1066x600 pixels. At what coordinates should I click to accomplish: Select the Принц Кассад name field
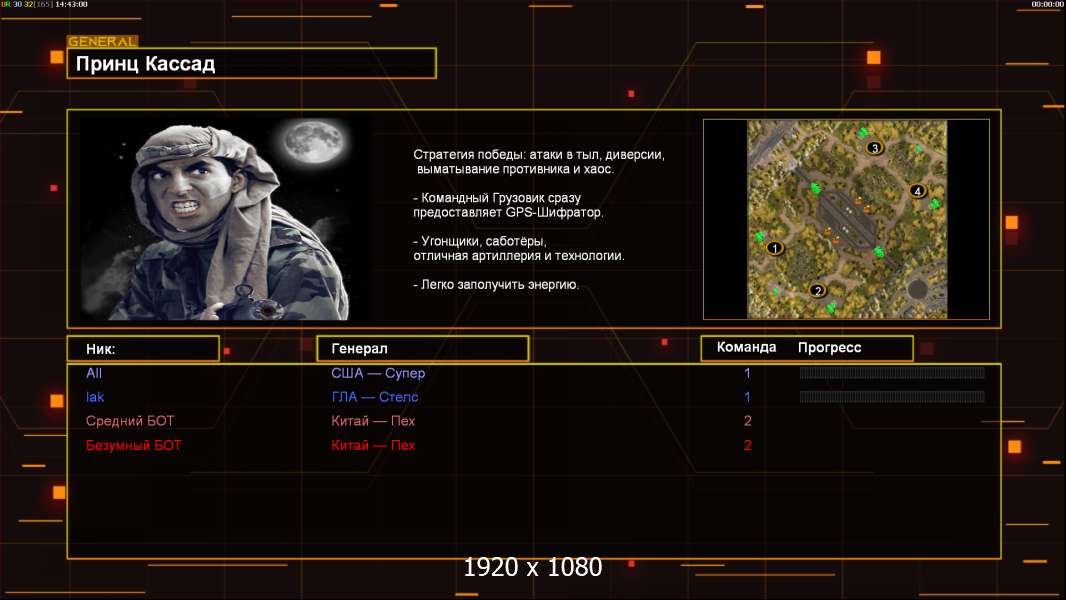click(x=251, y=64)
